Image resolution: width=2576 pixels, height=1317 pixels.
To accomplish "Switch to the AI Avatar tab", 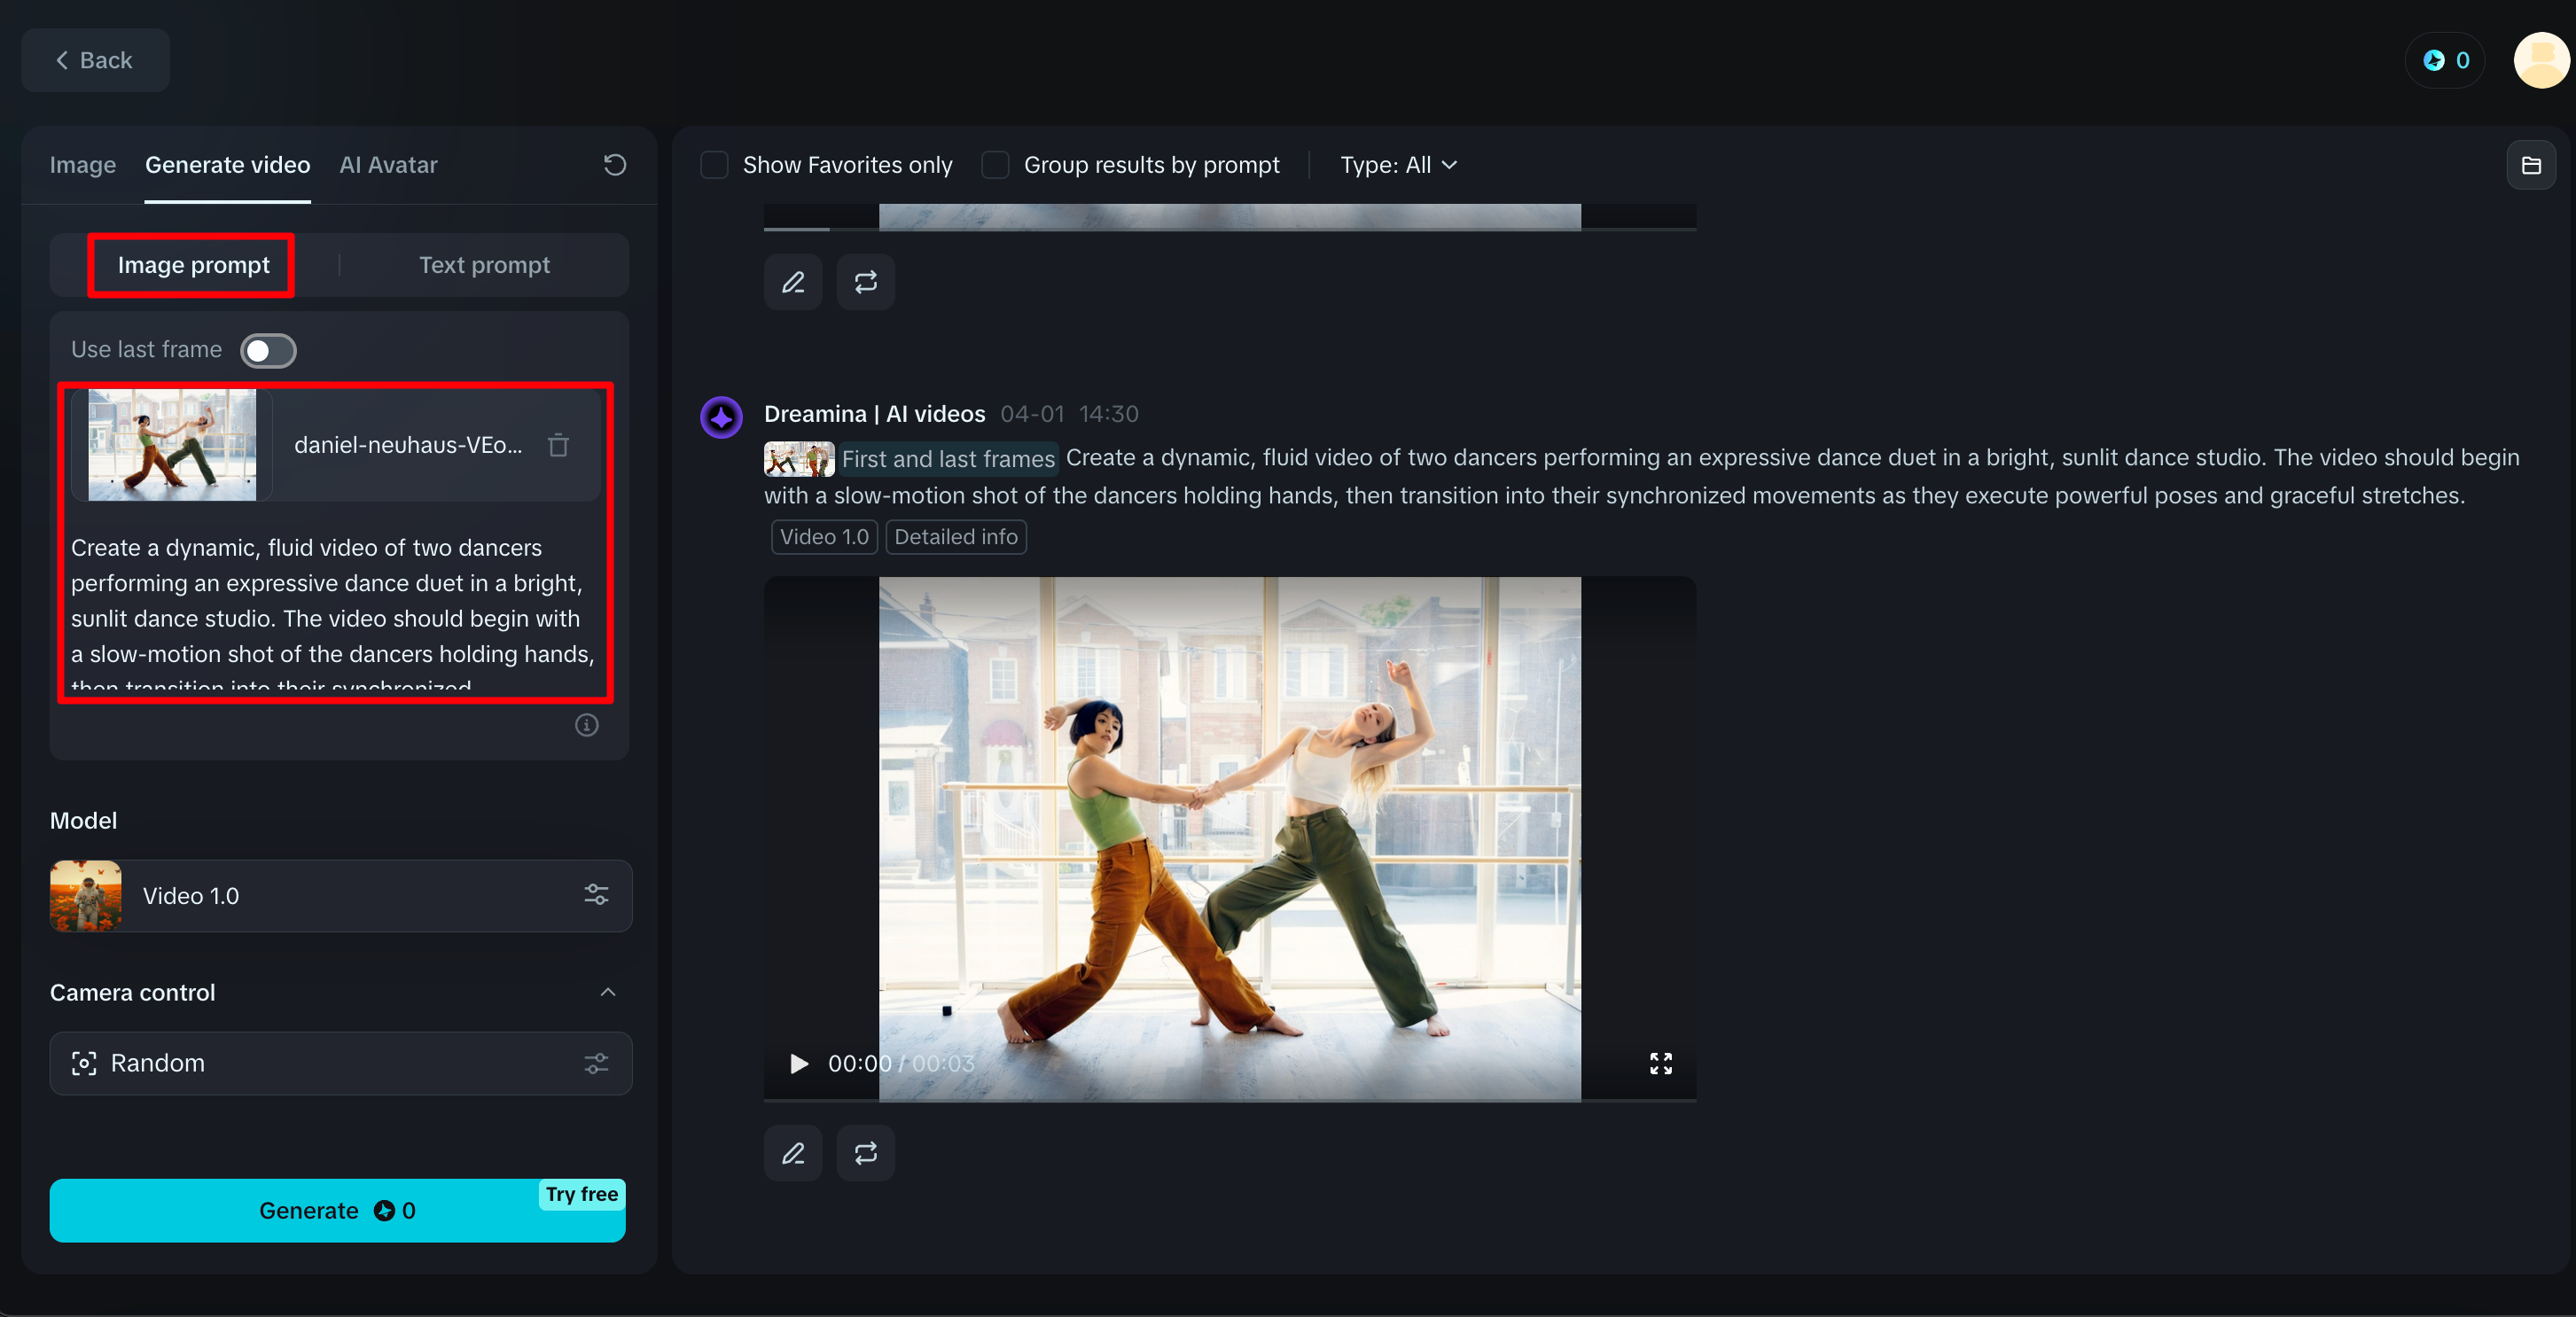I will pos(387,164).
